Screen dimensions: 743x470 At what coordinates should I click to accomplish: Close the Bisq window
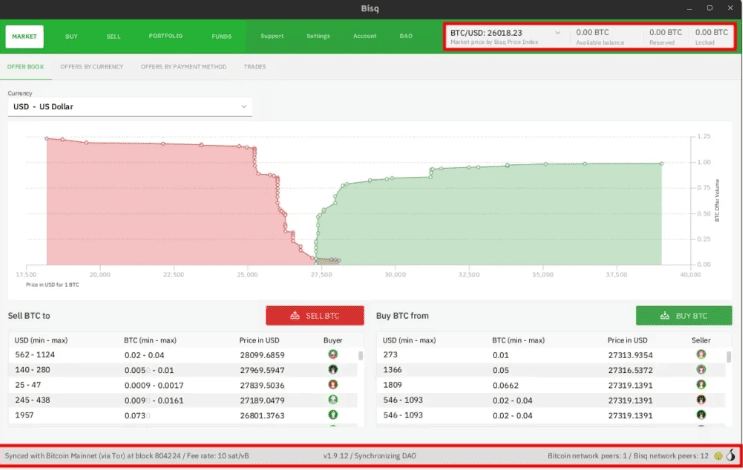730,8
